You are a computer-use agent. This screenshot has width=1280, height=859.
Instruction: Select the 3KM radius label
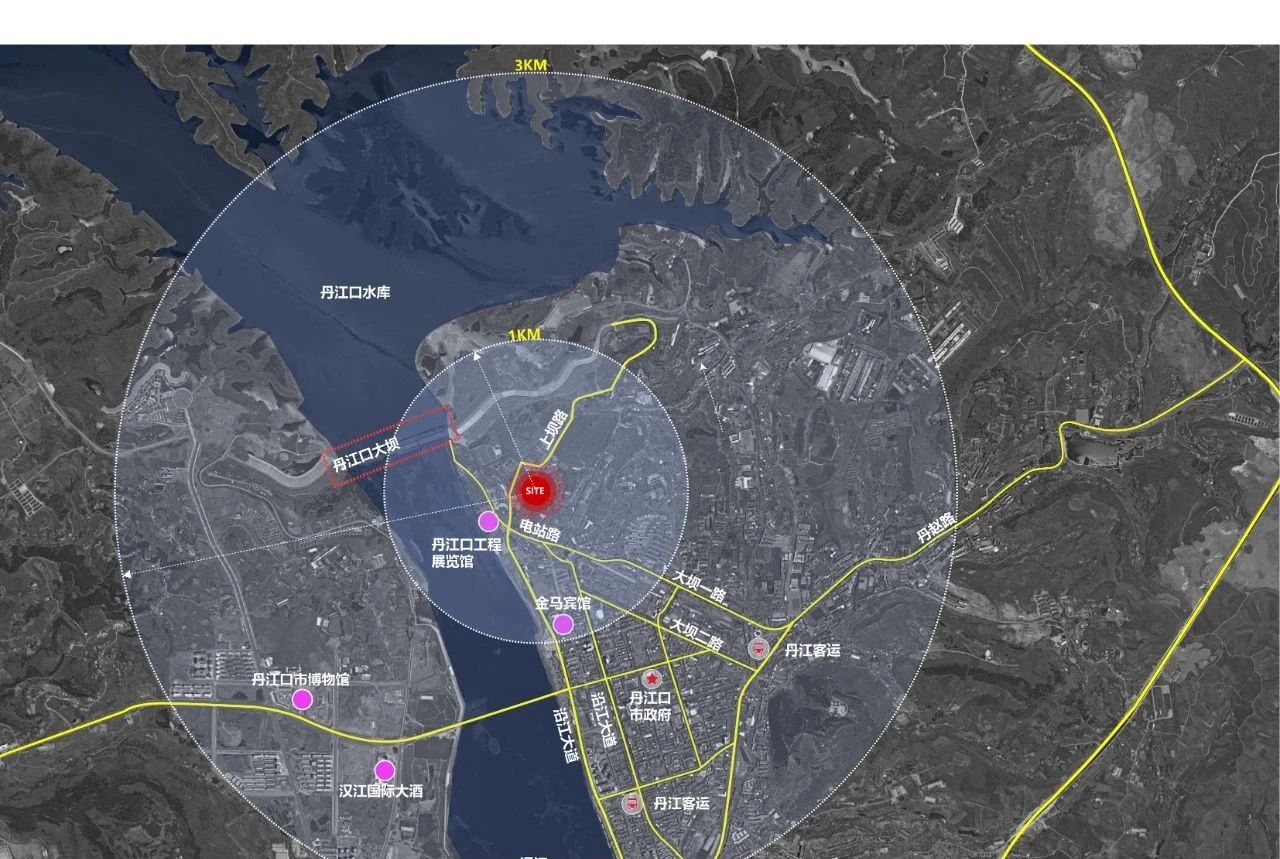(530, 65)
